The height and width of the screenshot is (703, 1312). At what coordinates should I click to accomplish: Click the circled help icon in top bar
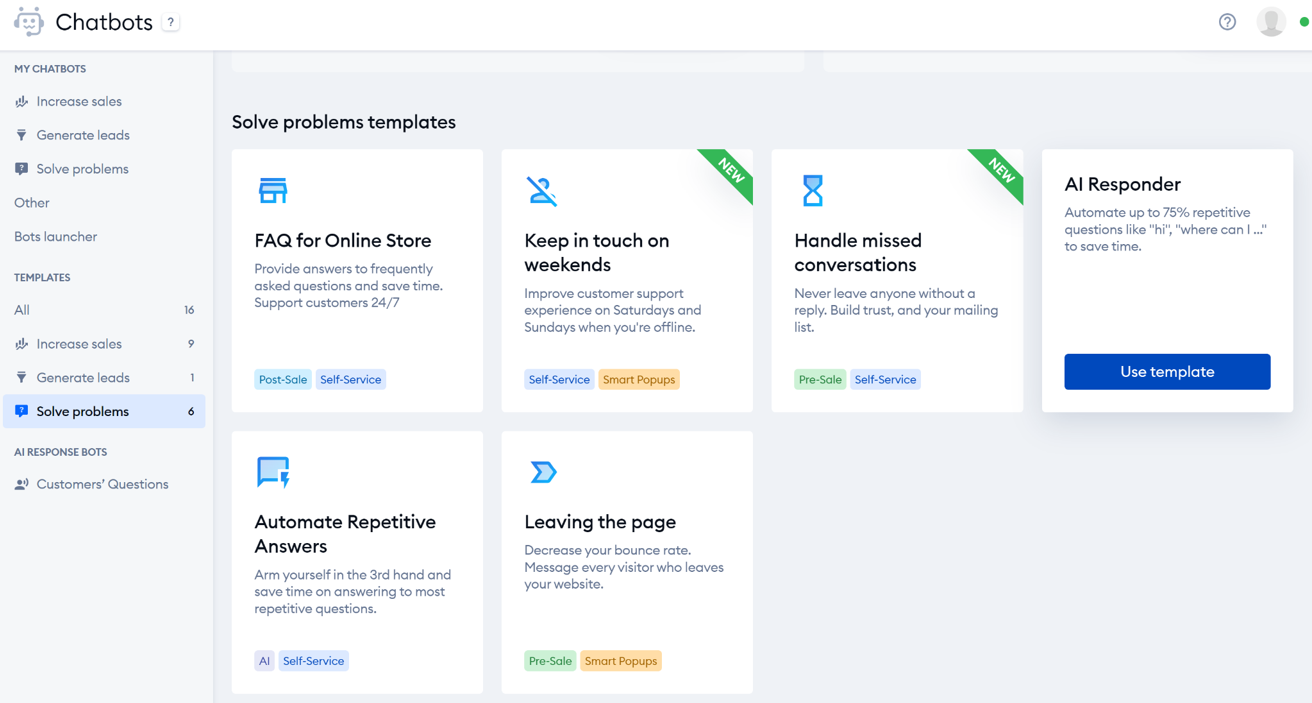1227,22
